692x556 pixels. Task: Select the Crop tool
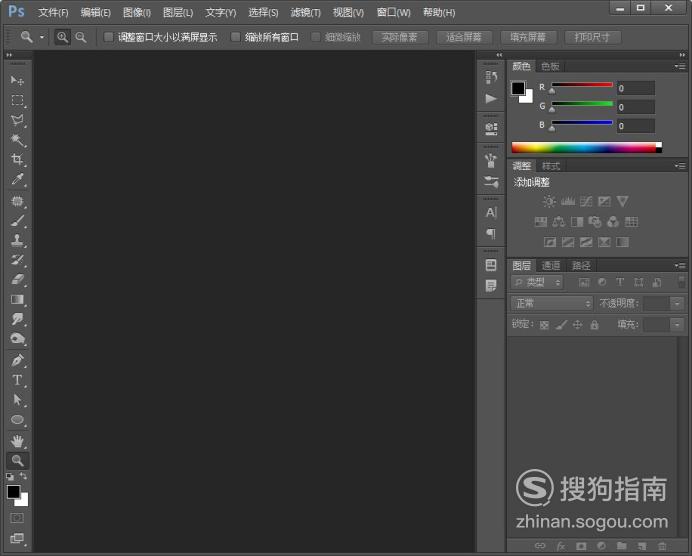(17, 159)
